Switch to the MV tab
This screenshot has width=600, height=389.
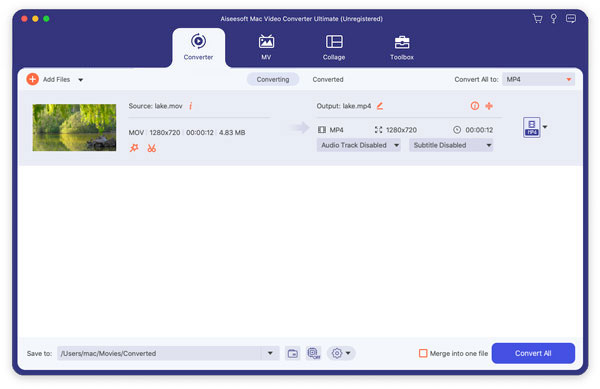[266, 47]
